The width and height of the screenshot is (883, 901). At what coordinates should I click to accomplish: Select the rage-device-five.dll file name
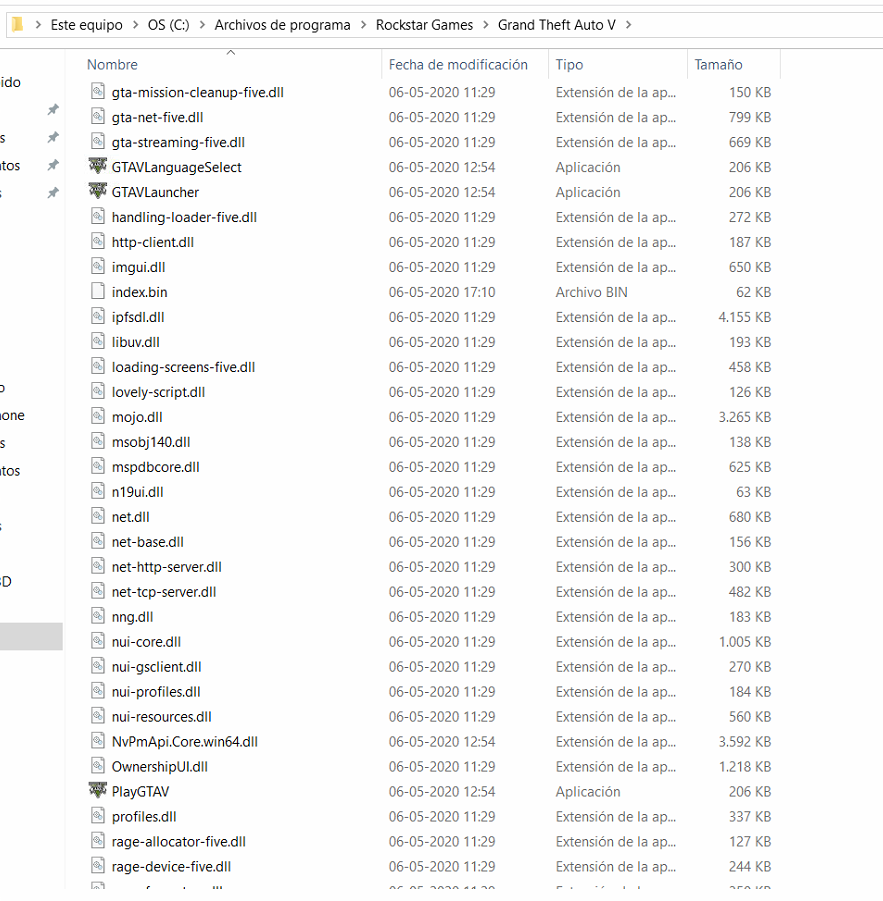click(x=171, y=867)
